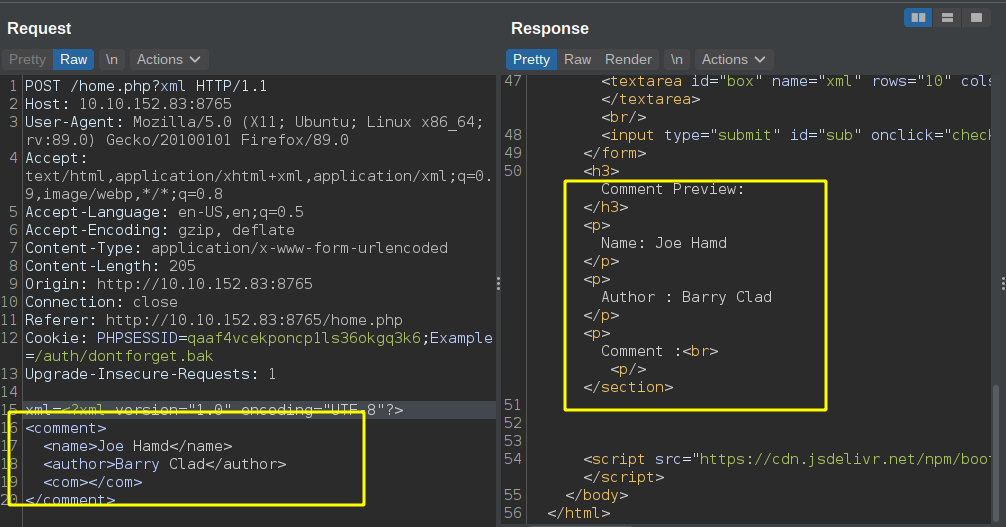Click the input type="submit" response line
Viewport: 1006px width, 527px height.
(x=796, y=135)
